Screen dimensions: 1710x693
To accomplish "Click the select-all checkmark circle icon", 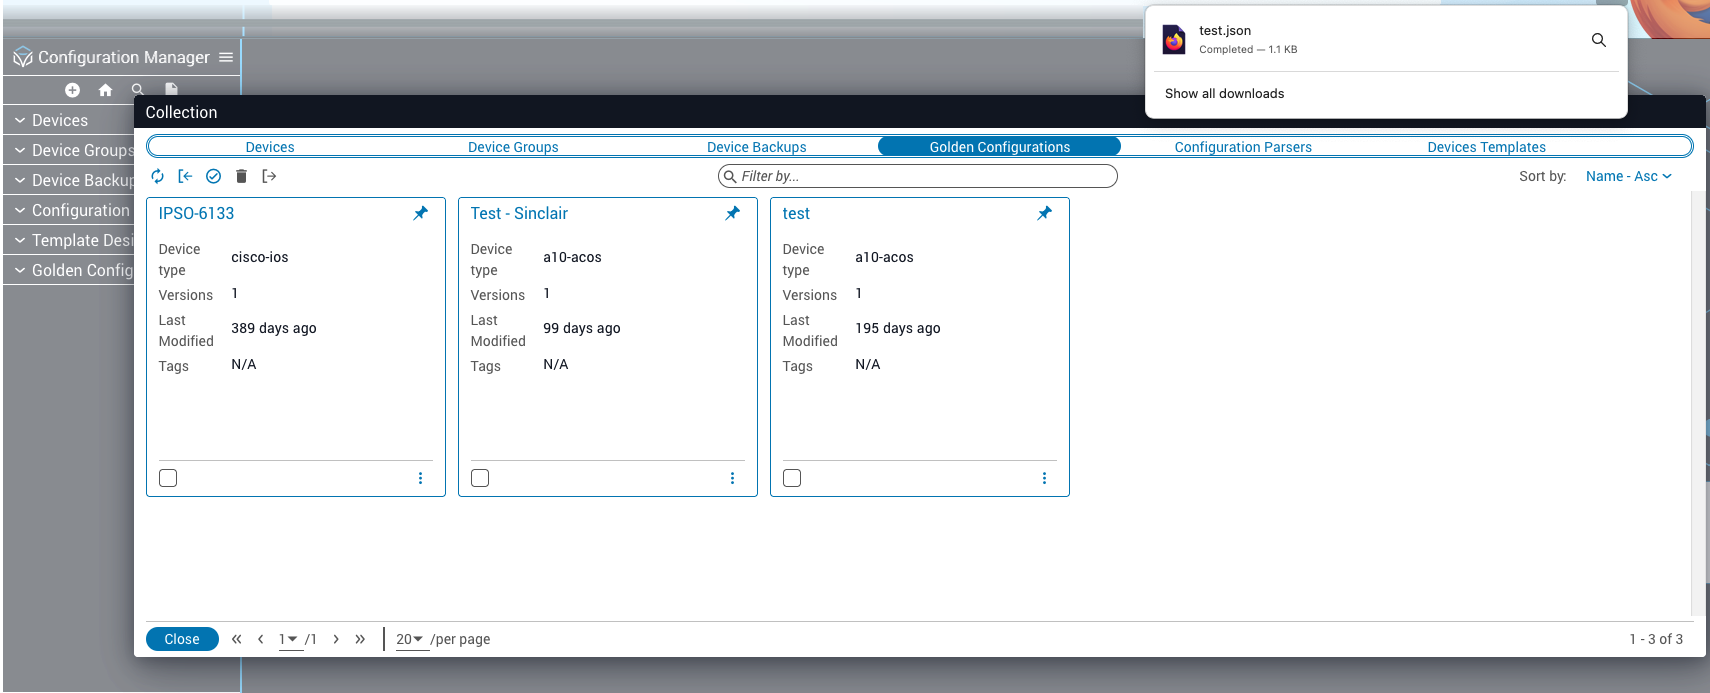I will (x=213, y=176).
